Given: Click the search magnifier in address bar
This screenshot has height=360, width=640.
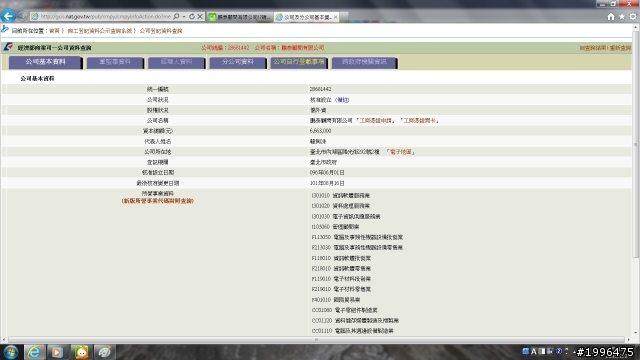Looking at the screenshot, I should click(x=176, y=17).
